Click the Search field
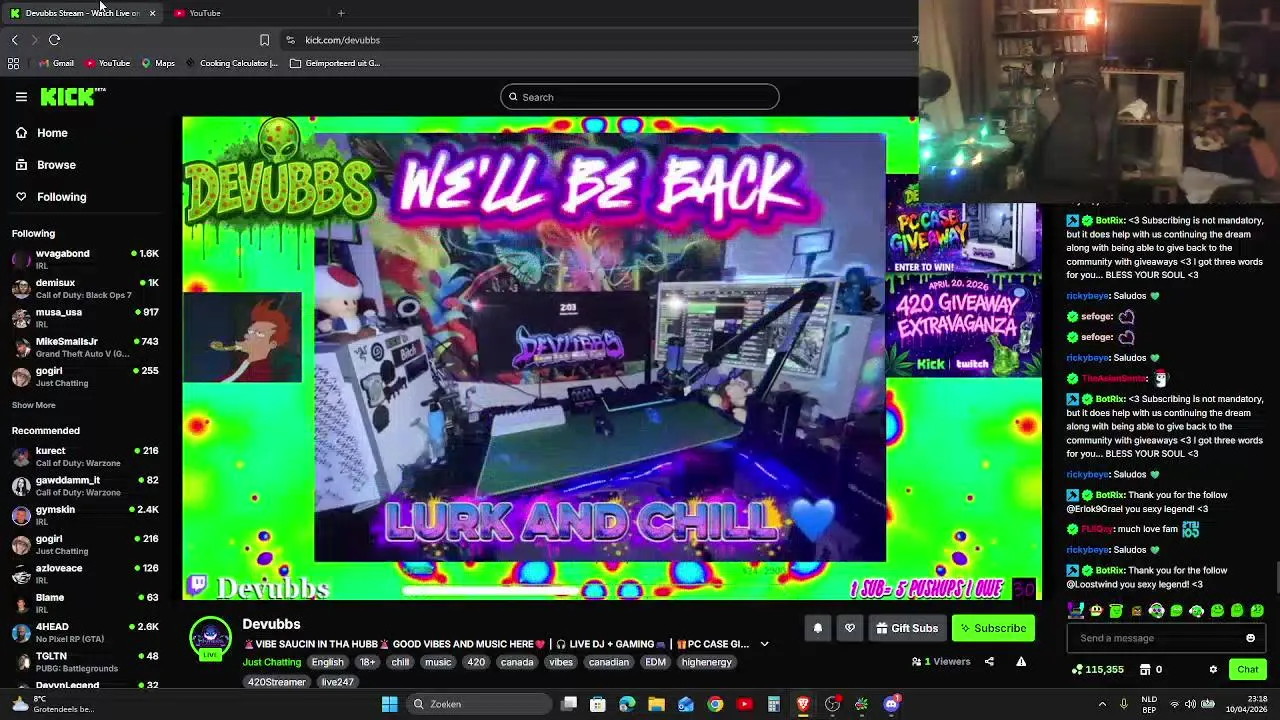The height and width of the screenshot is (720, 1280). pyautogui.click(x=640, y=97)
